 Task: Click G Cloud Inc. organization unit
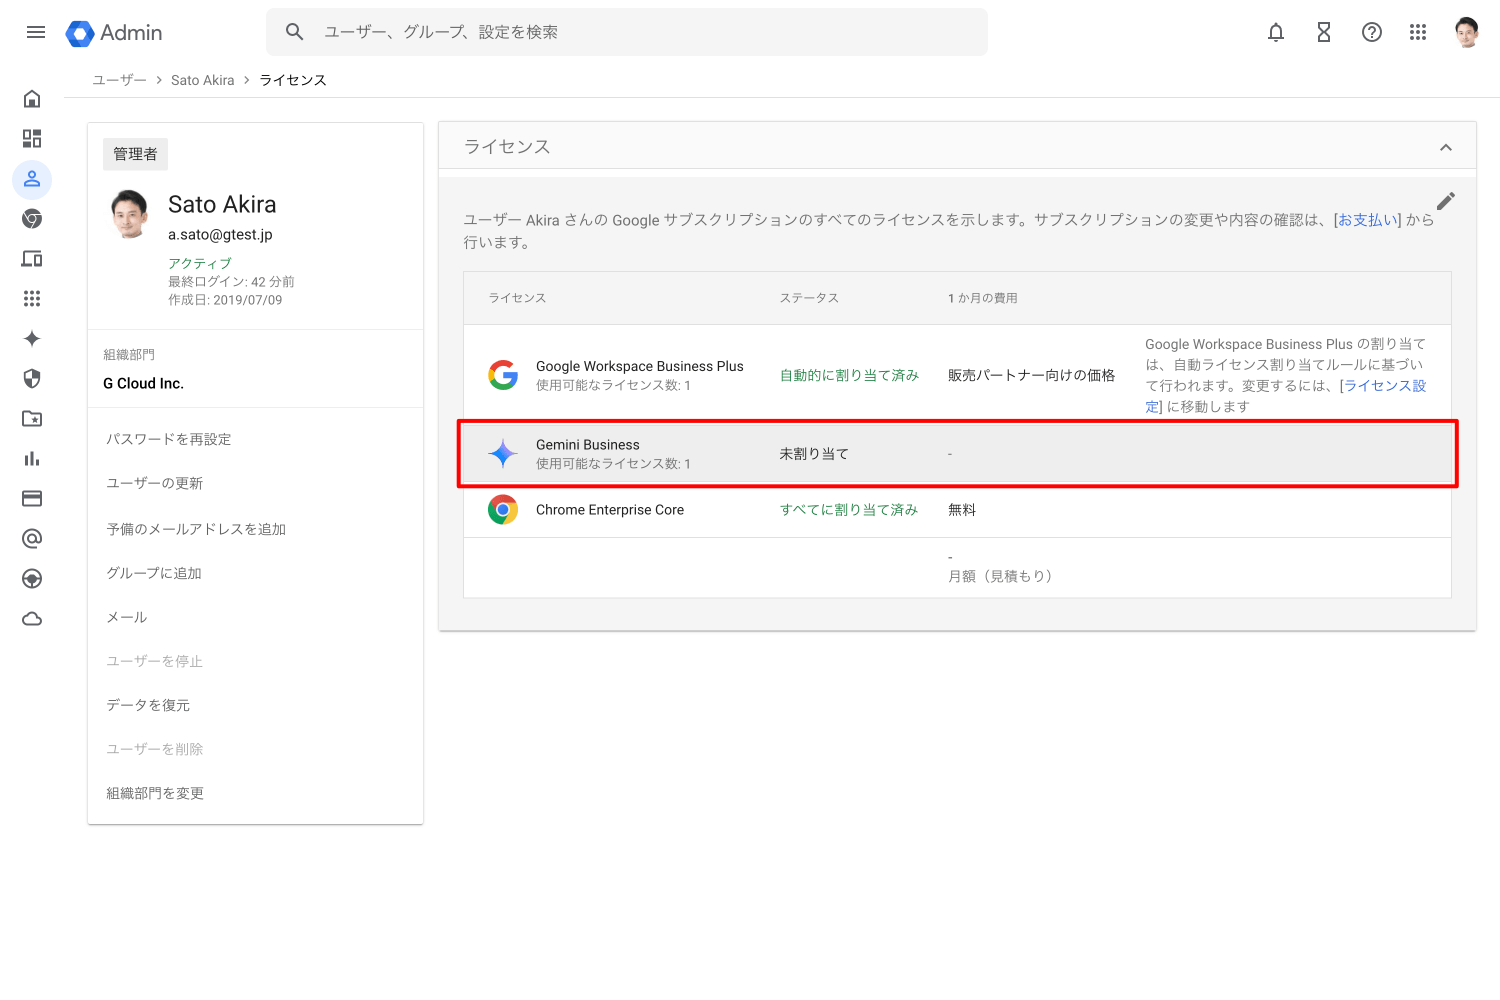pos(144,384)
